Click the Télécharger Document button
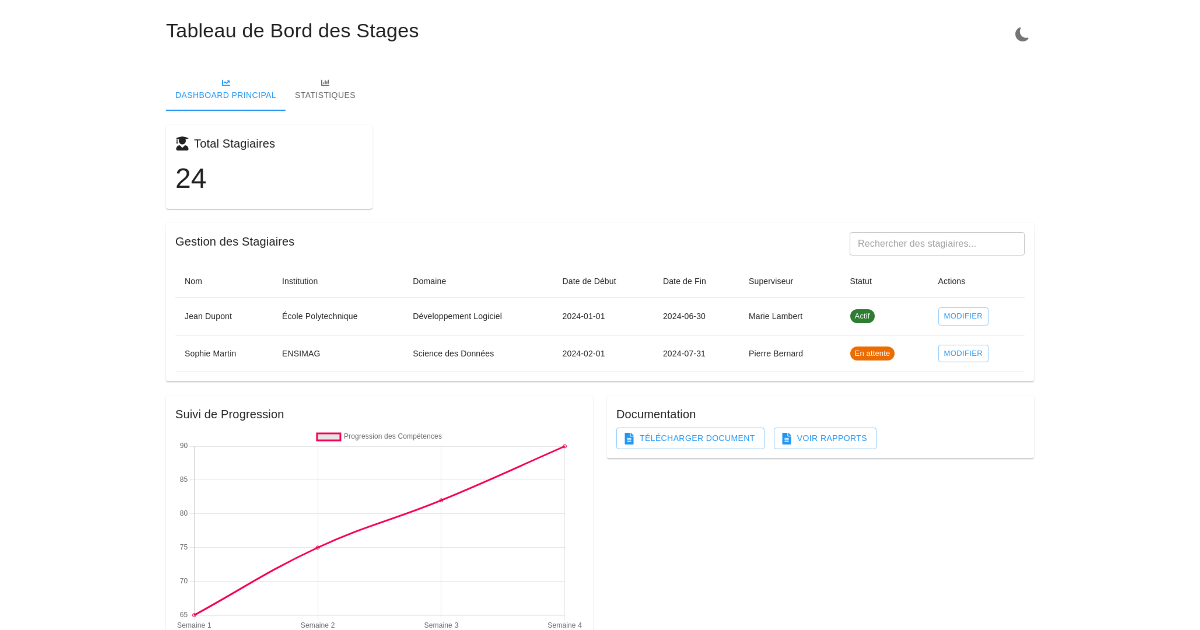The image size is (1200, 630). click(690, 438)
